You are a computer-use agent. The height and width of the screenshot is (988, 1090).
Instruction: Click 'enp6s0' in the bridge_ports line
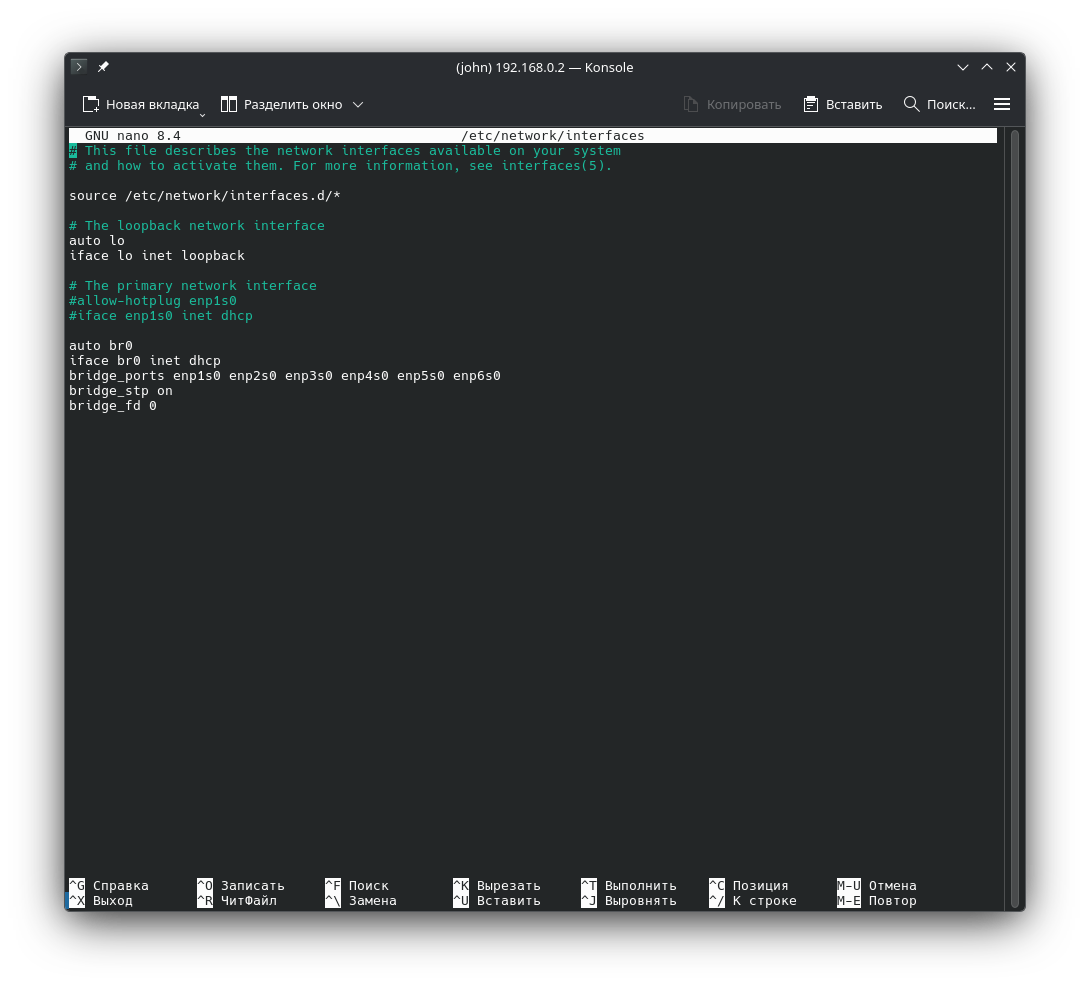click(x=477, y=375)
